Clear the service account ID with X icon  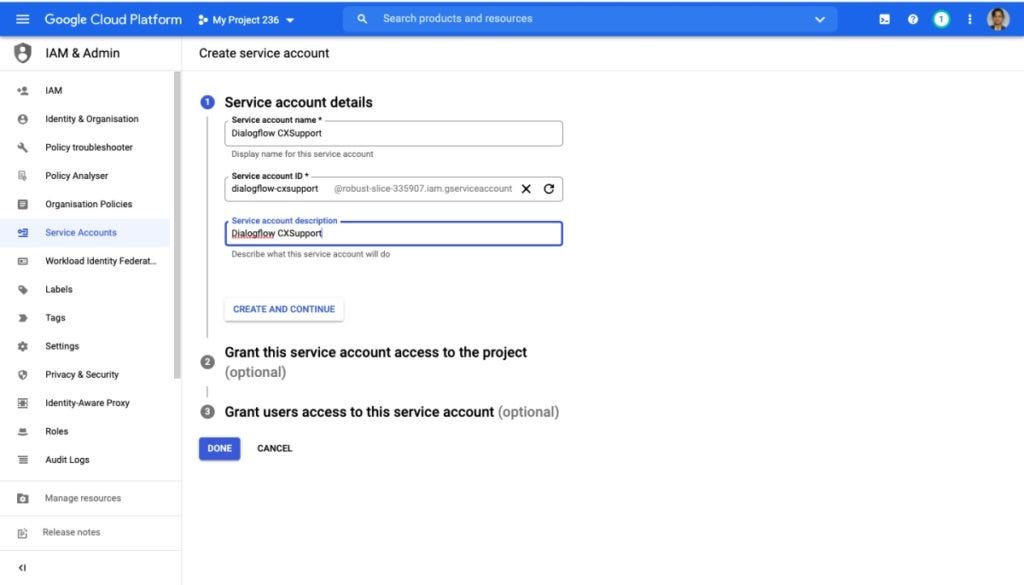(526, 189)
